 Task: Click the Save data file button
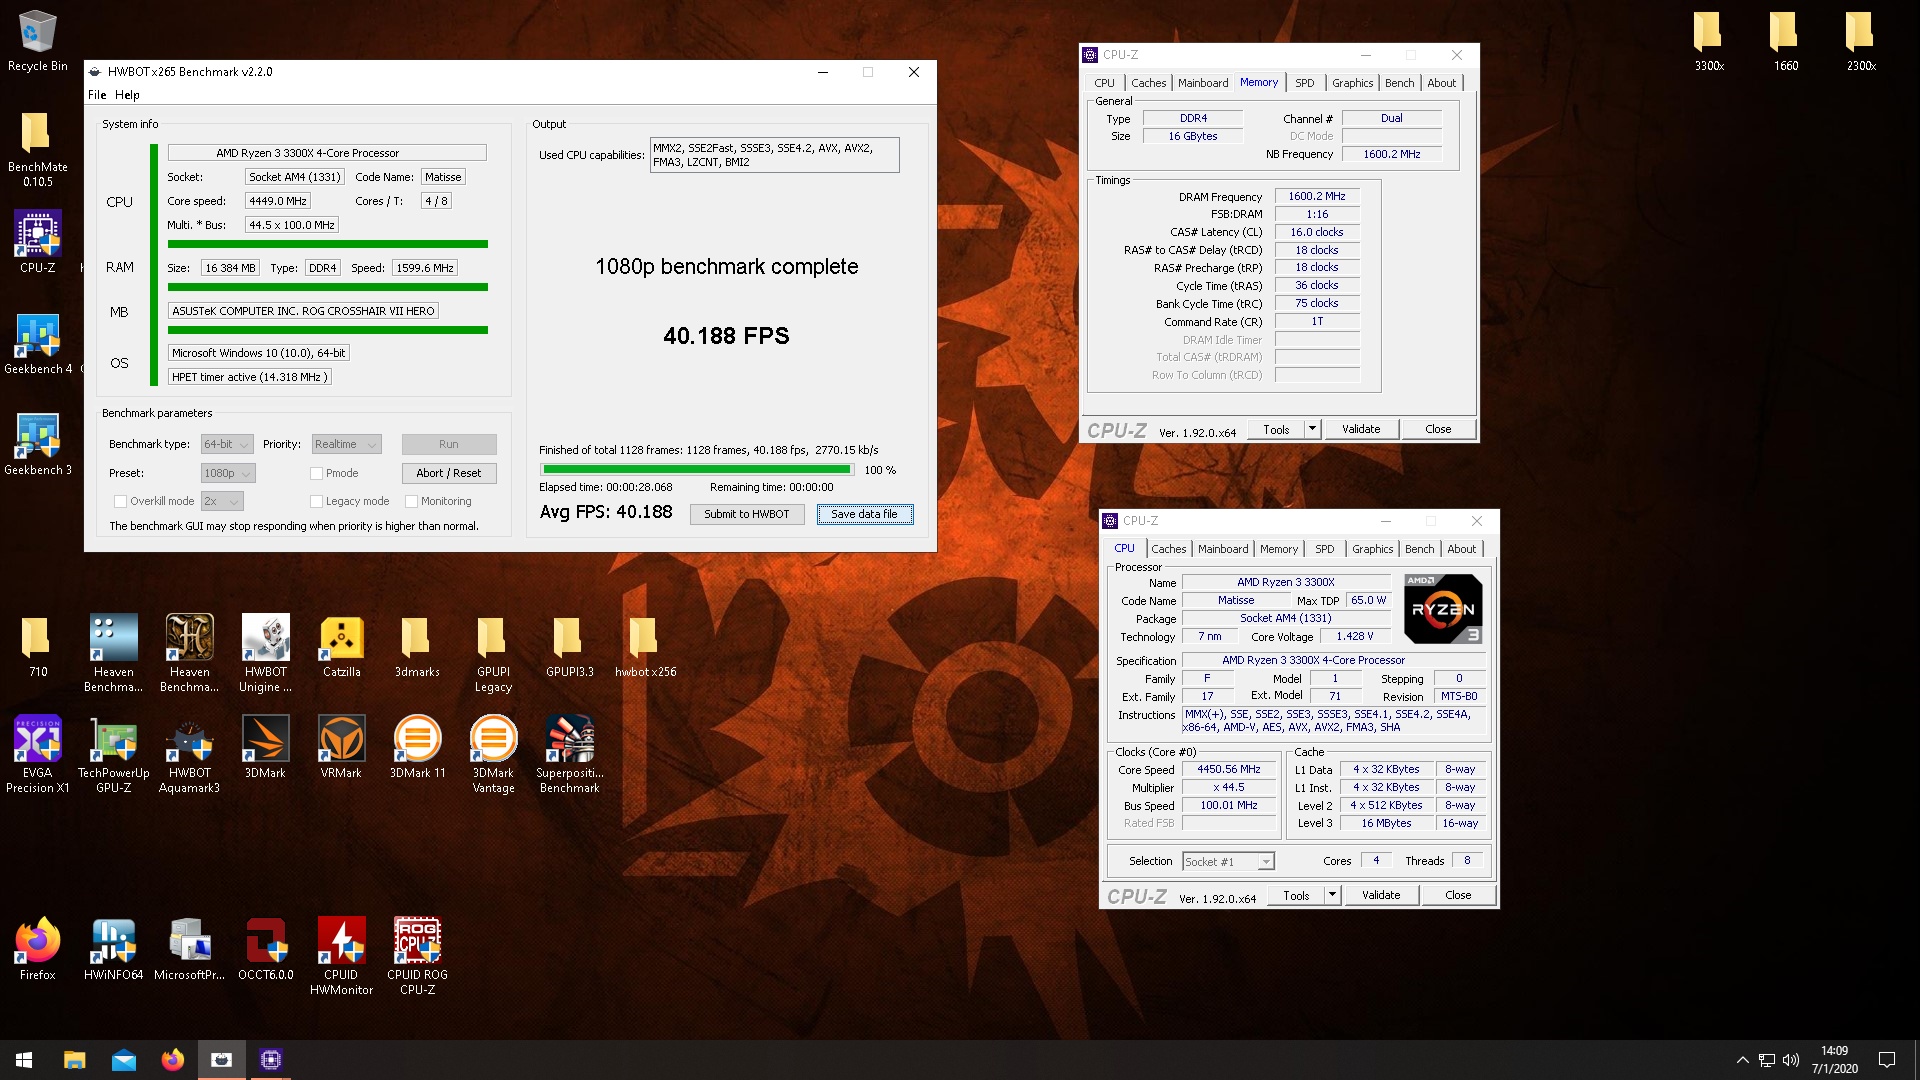tap(864, 514)
